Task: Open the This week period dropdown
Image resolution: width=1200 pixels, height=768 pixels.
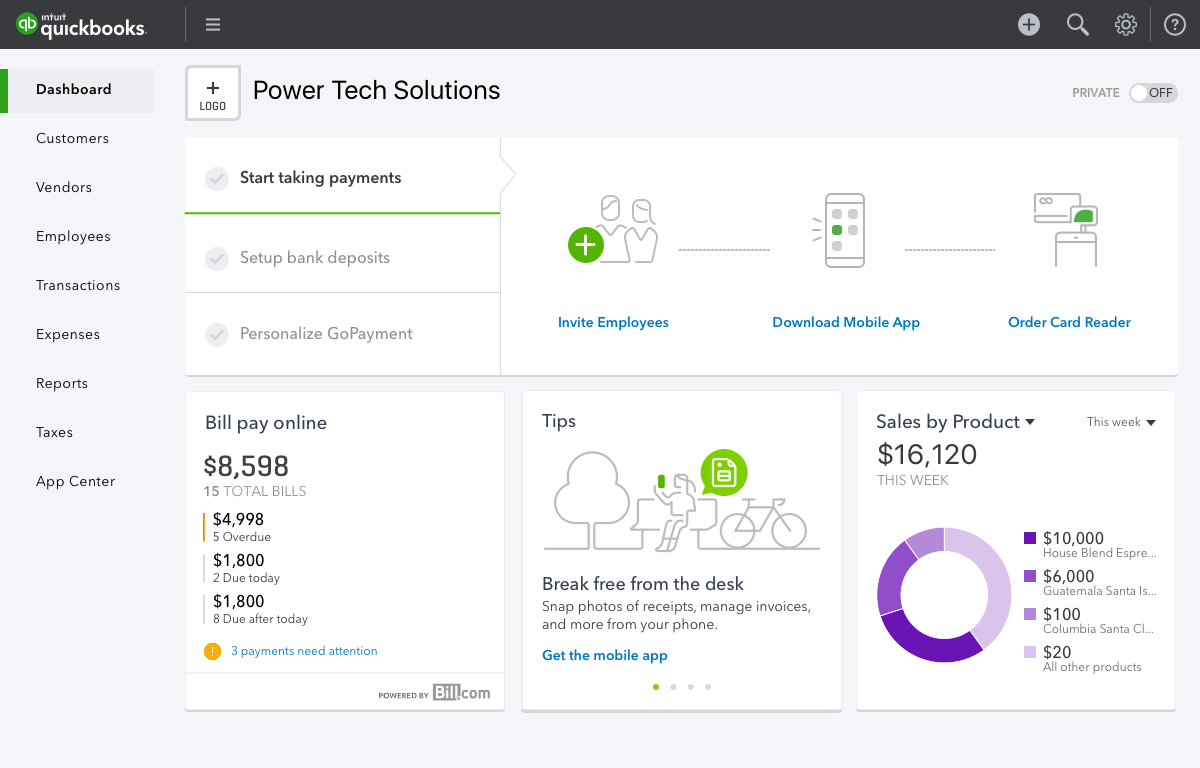Action: 1121,422
